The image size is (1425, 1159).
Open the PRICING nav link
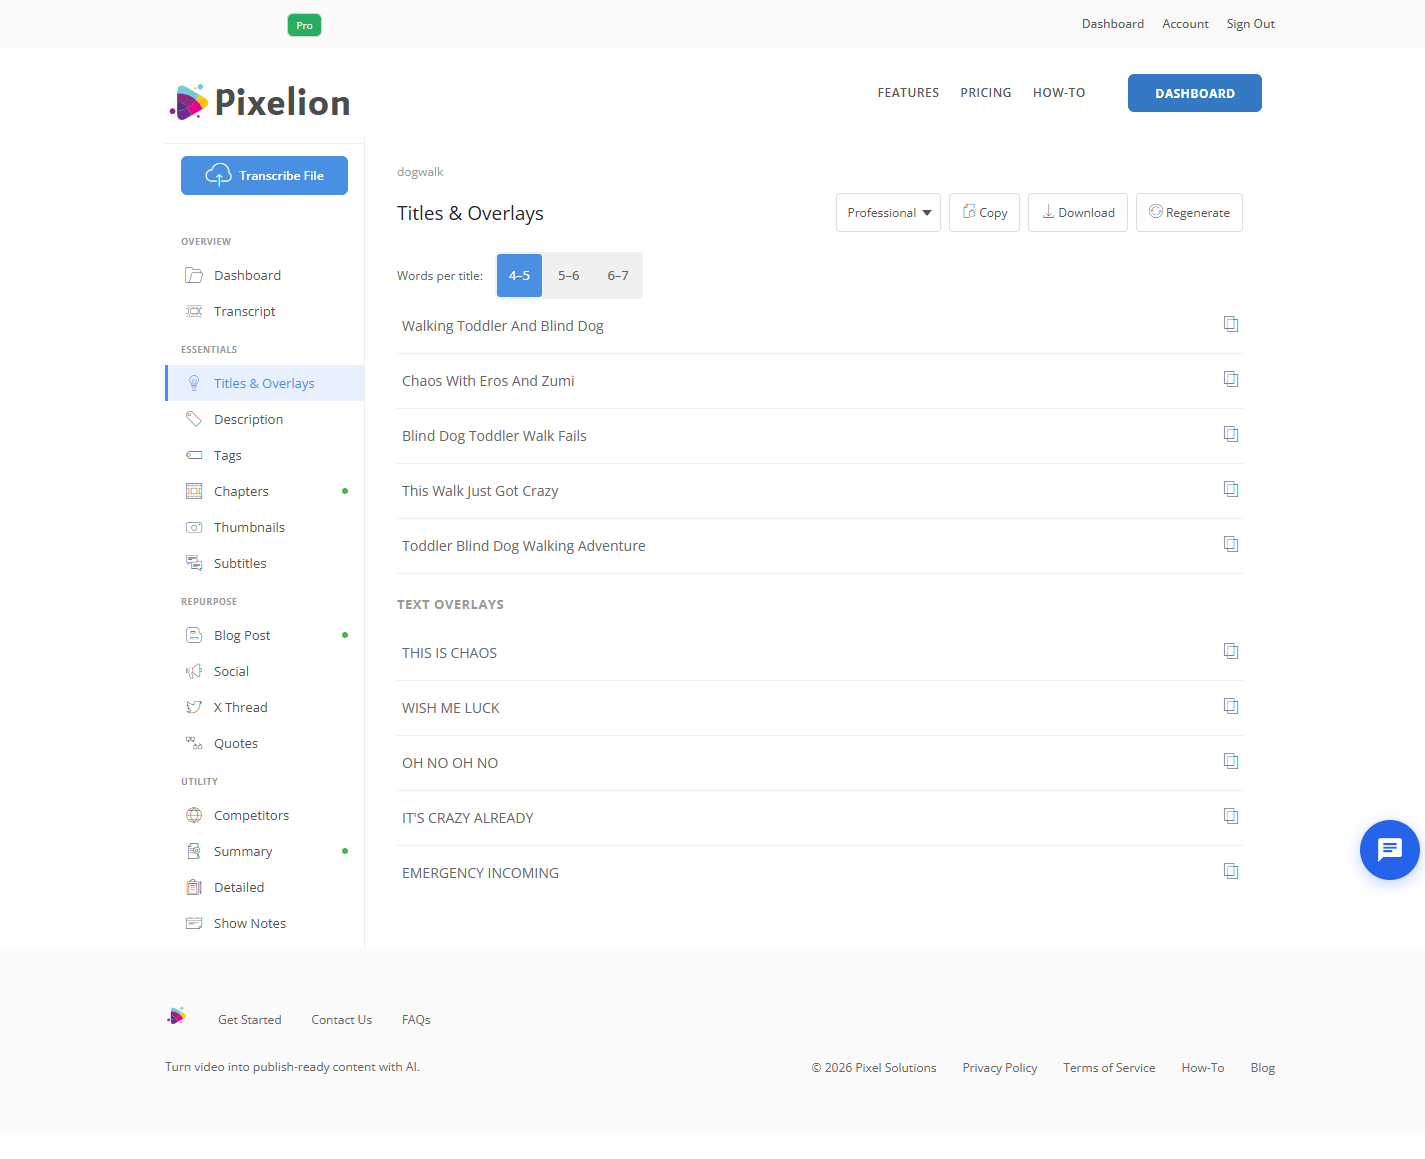click(986, 93)
